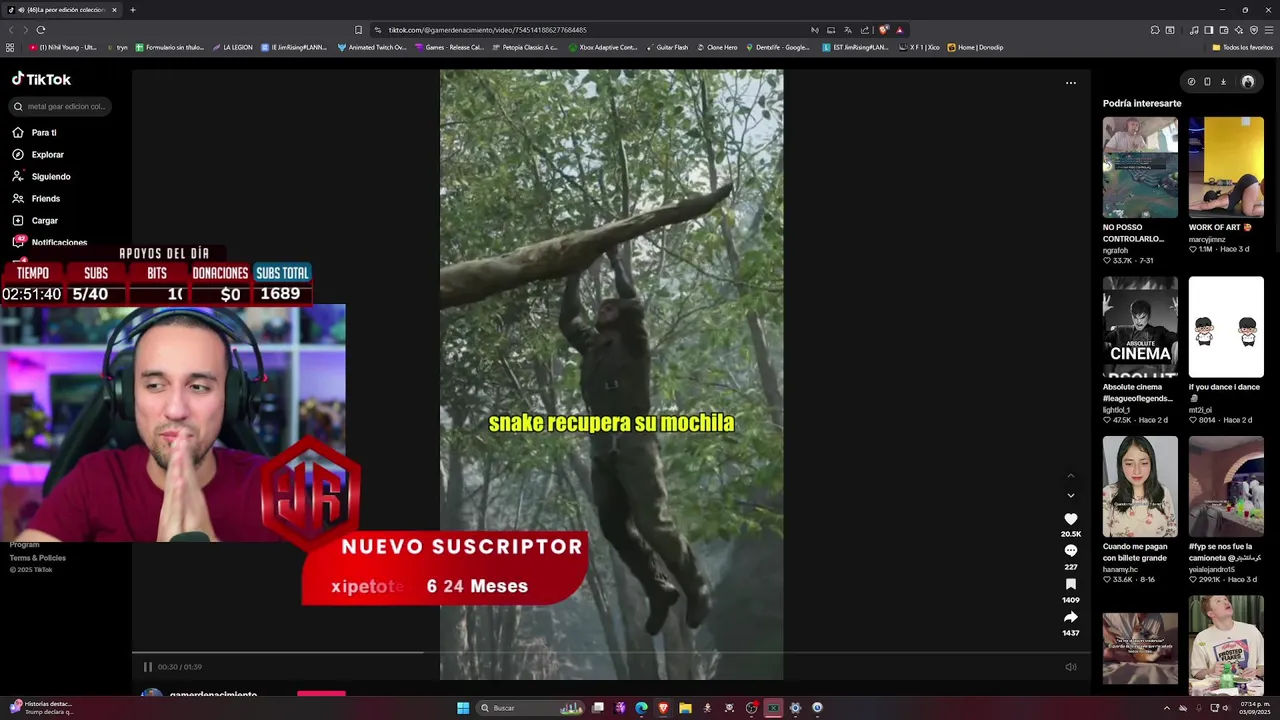Go back in browser history

[10, 30]
